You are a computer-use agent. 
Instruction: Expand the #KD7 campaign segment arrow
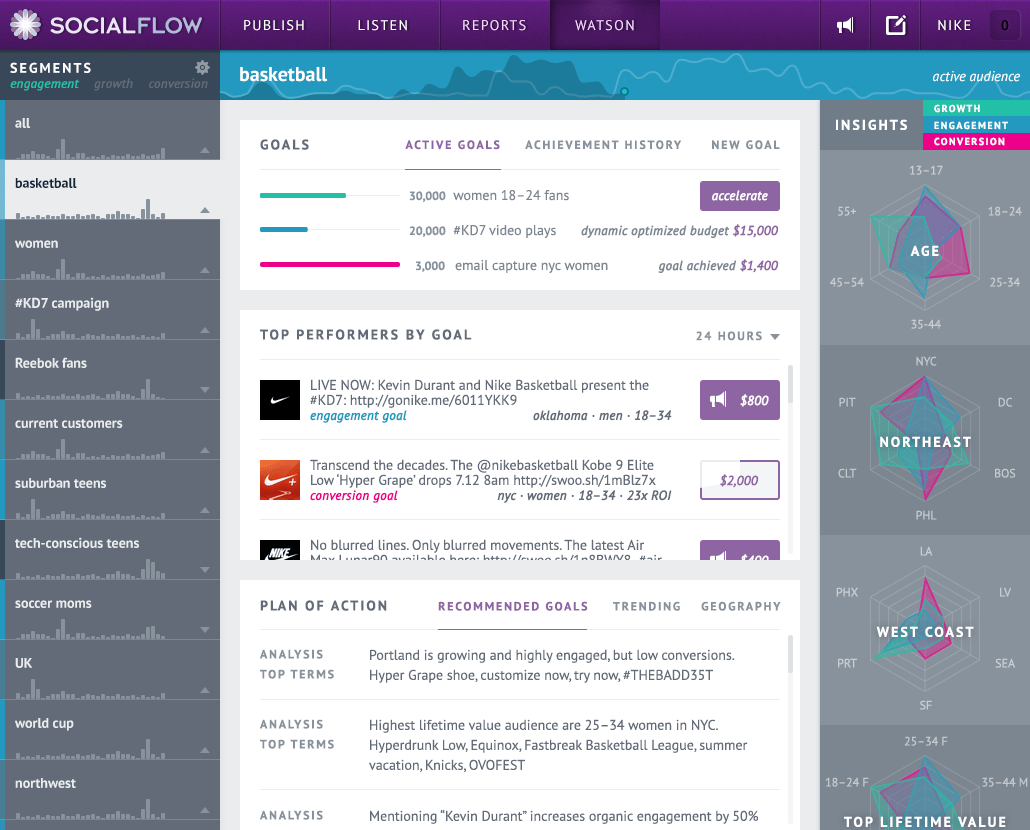point(205,330)
